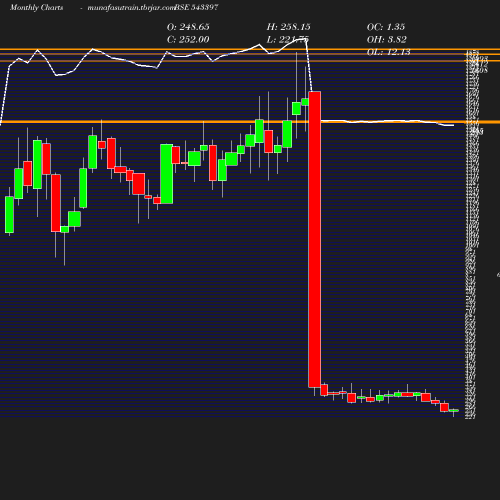Click the "Monthly Charts" title text

37,8
